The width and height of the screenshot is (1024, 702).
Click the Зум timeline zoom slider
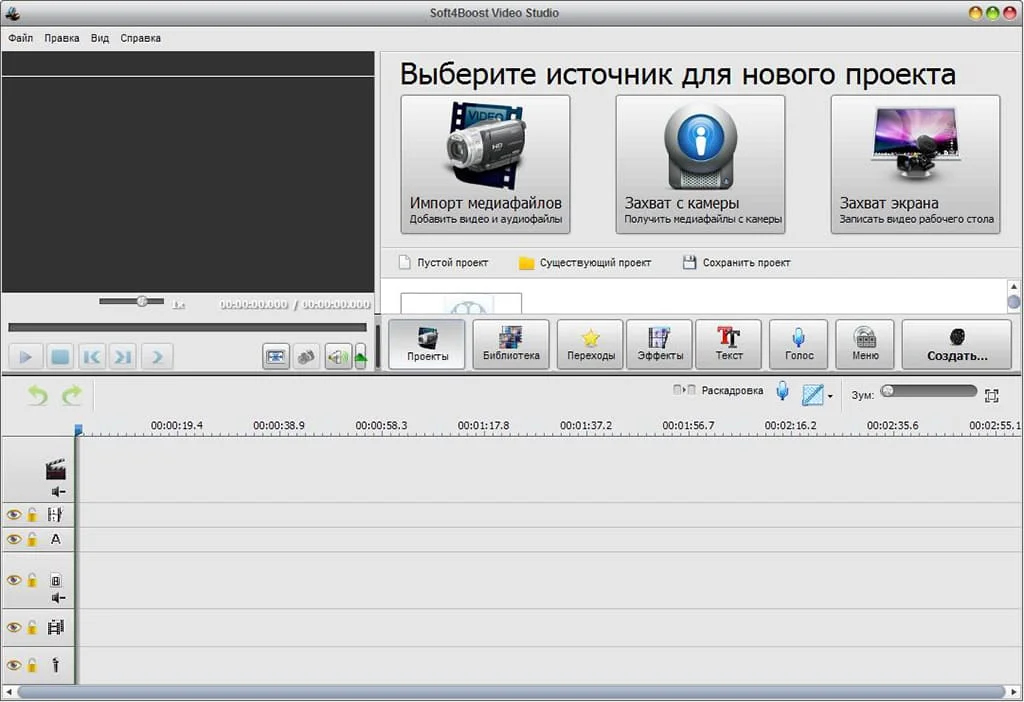click(x=928, y=392)
